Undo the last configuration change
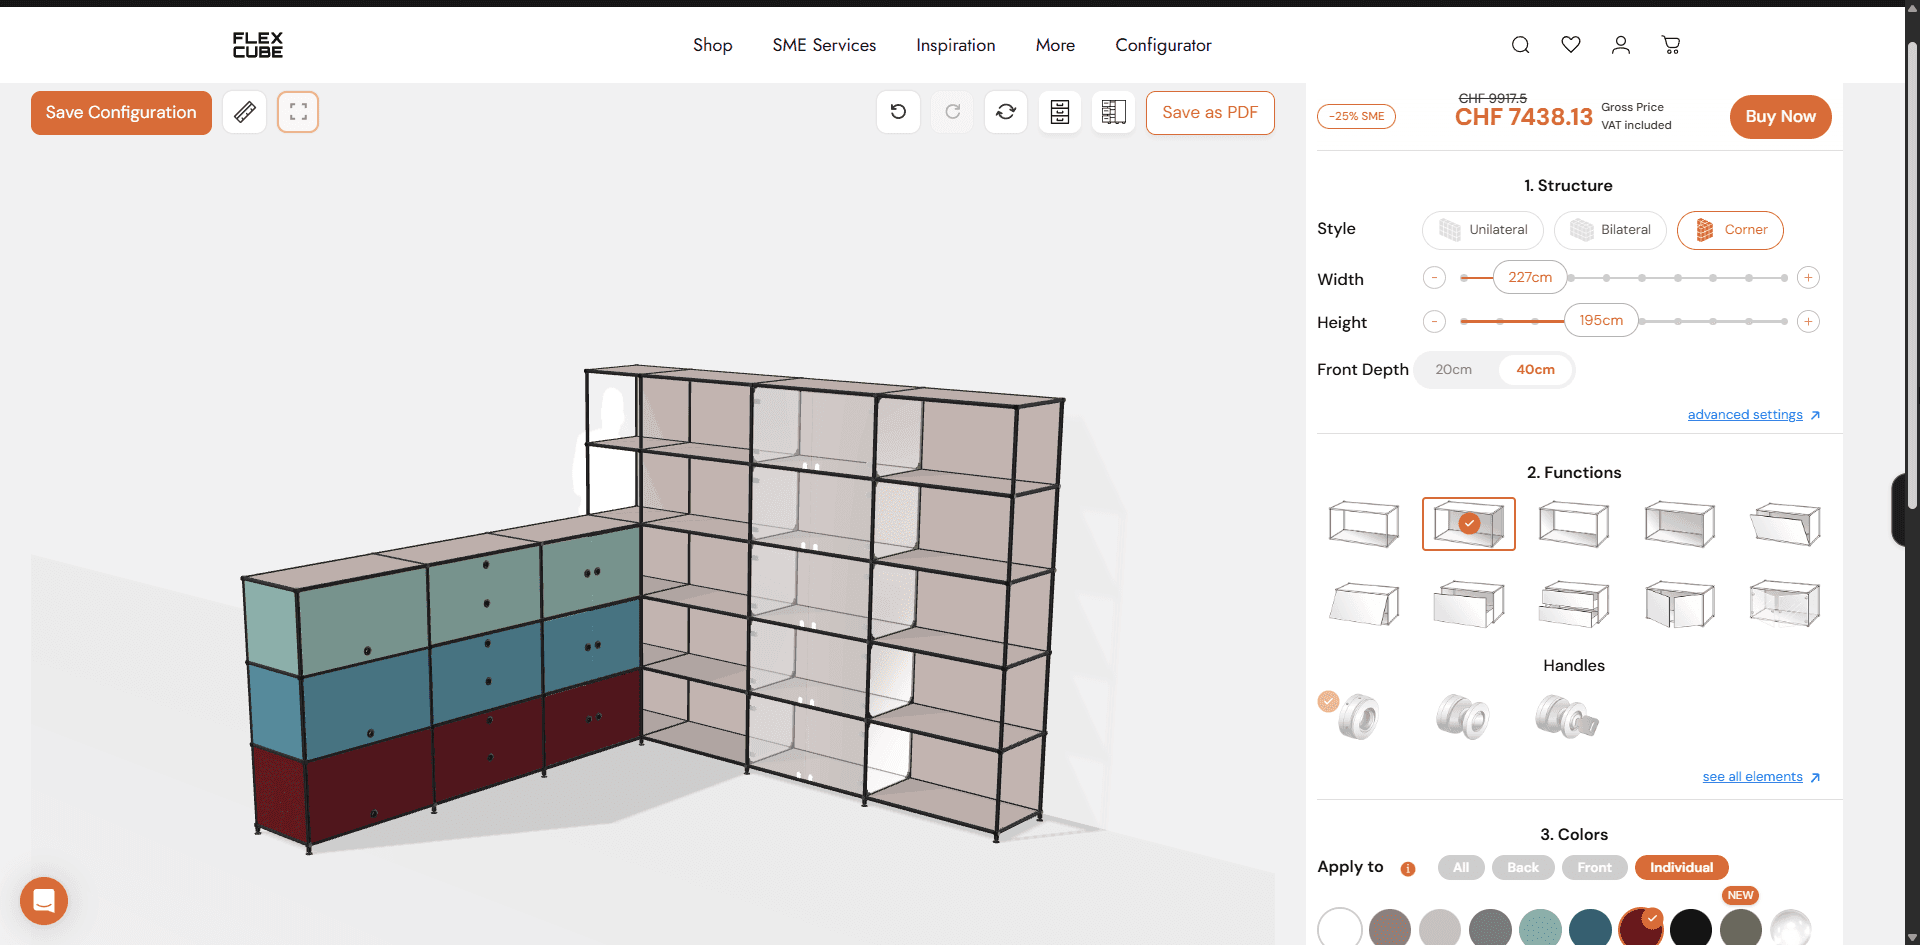Viewport: 1920px width, 945px height. (x=898, y=111)
